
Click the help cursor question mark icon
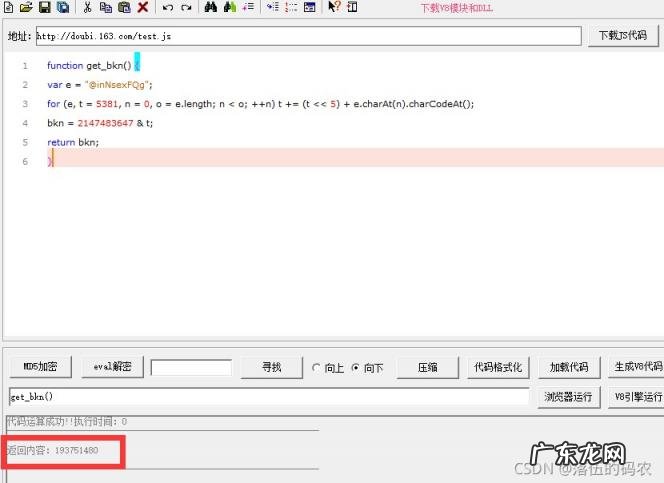(334, 7)
